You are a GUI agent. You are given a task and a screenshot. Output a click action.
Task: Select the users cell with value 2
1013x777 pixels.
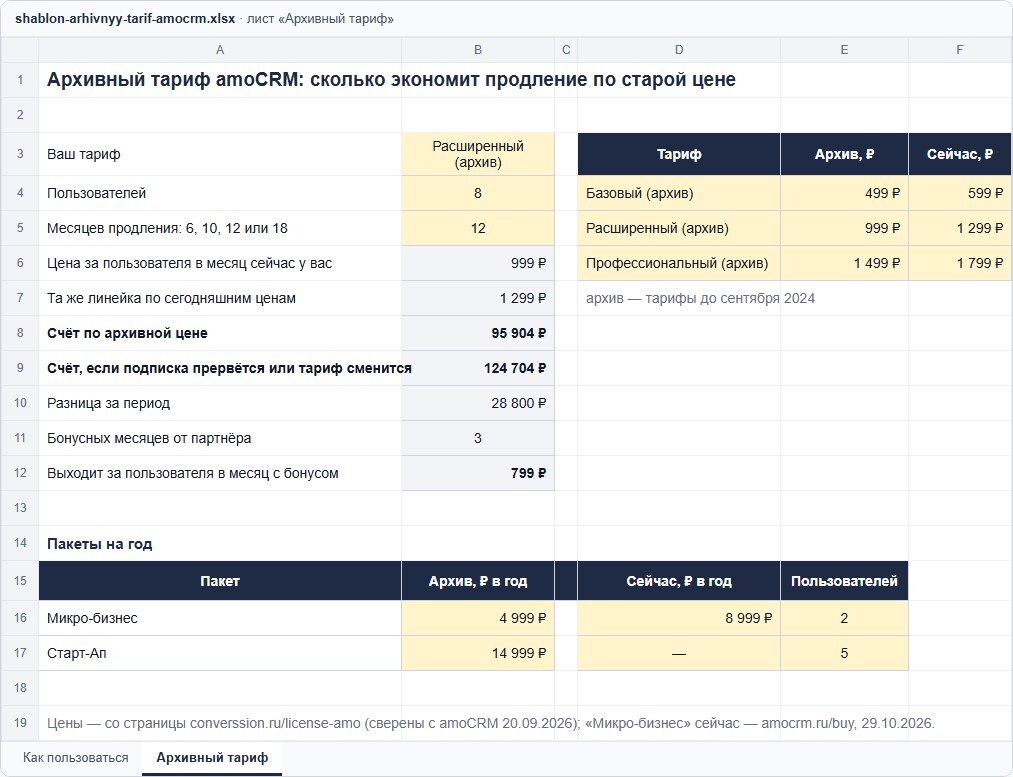(844, 618)
